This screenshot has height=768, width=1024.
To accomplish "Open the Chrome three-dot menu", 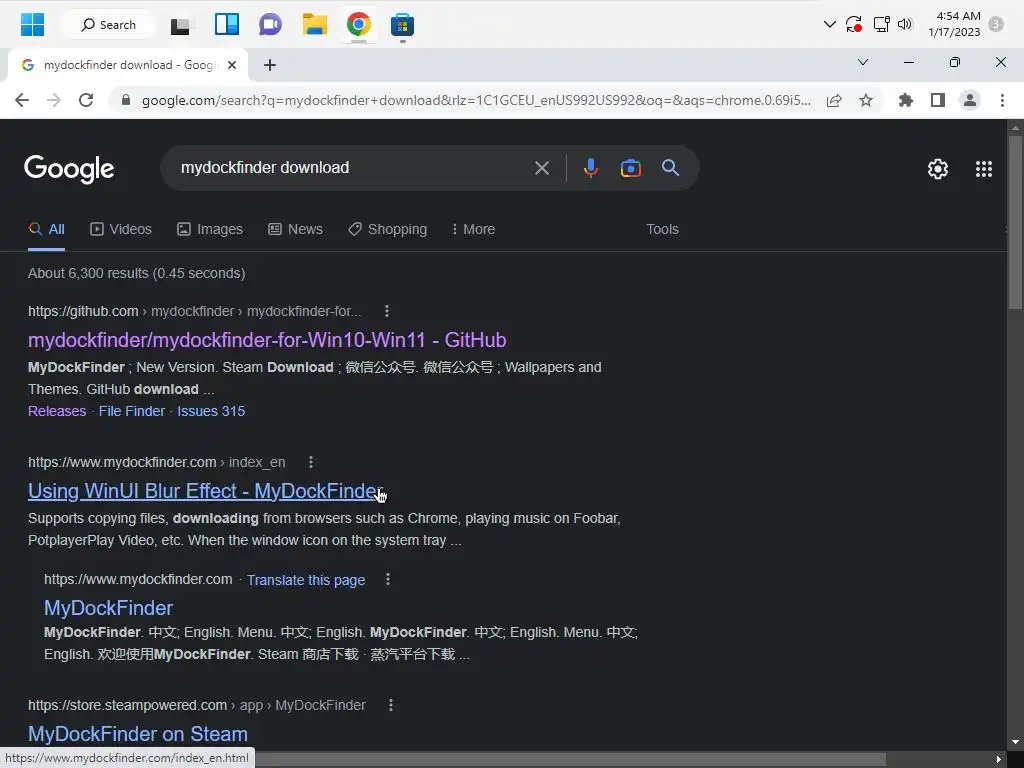I will 1002,101.
